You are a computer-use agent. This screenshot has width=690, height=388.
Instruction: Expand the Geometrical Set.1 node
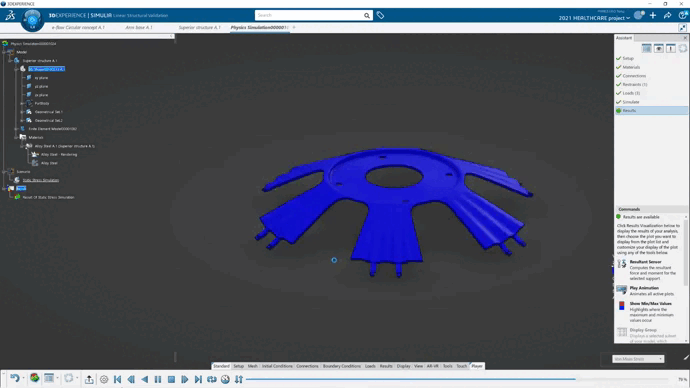22,112
